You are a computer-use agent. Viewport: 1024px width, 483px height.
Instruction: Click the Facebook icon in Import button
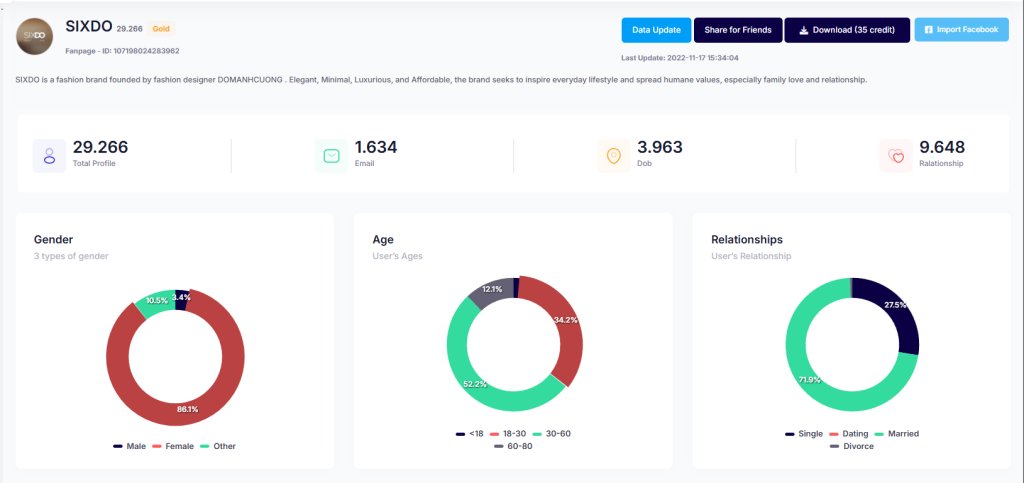click(x=929, y=30)
